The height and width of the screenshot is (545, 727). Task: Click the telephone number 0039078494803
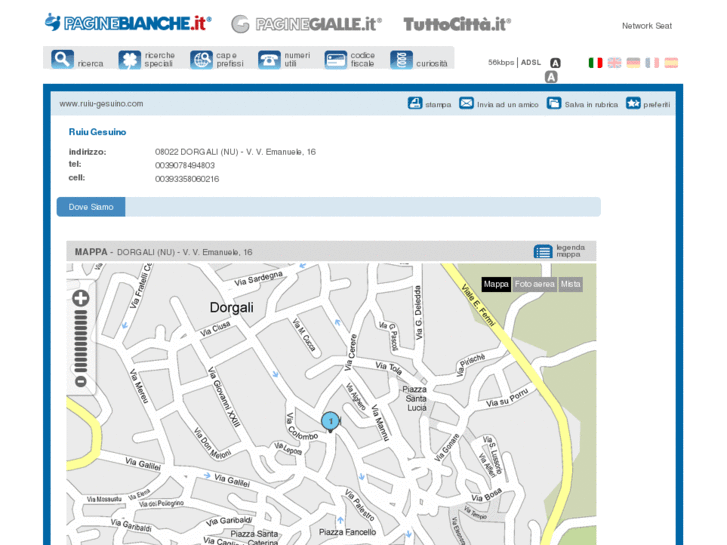tap(185, 165)
